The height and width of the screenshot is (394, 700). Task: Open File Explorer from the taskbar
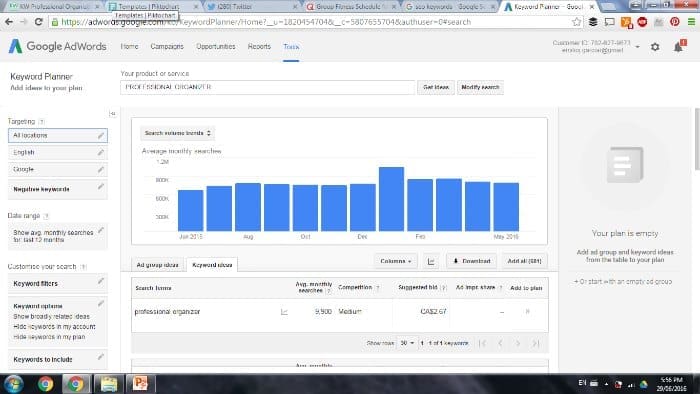108,384
